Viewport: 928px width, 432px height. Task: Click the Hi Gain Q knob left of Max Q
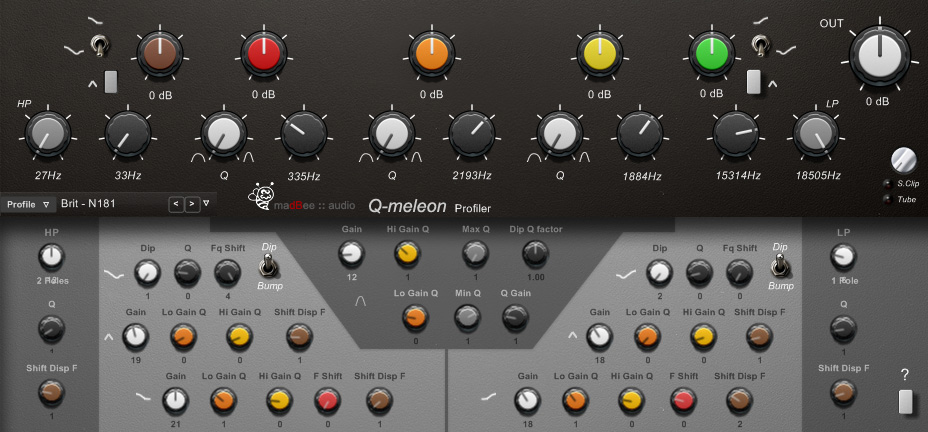pos(407,253)
